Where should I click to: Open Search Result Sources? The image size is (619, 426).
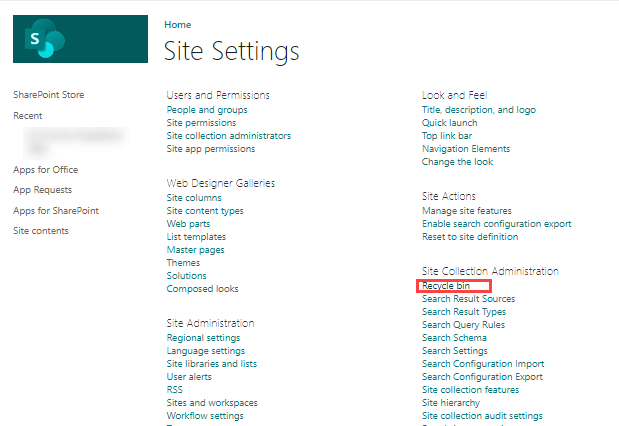[469, 299]
